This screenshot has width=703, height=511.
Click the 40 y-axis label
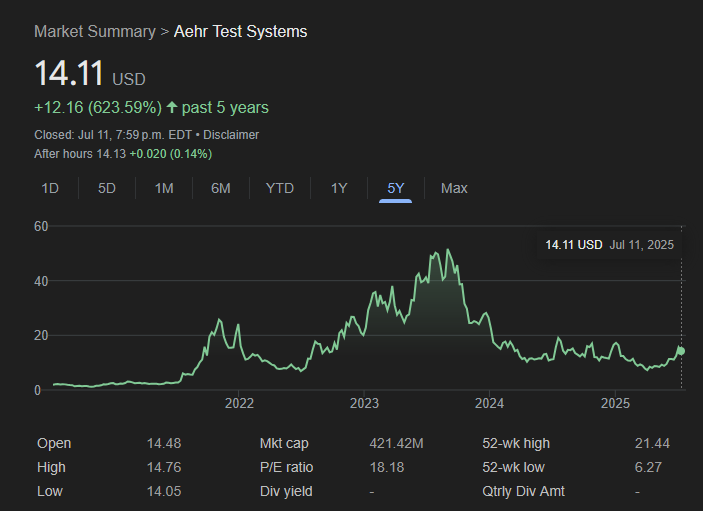[41, 281]
